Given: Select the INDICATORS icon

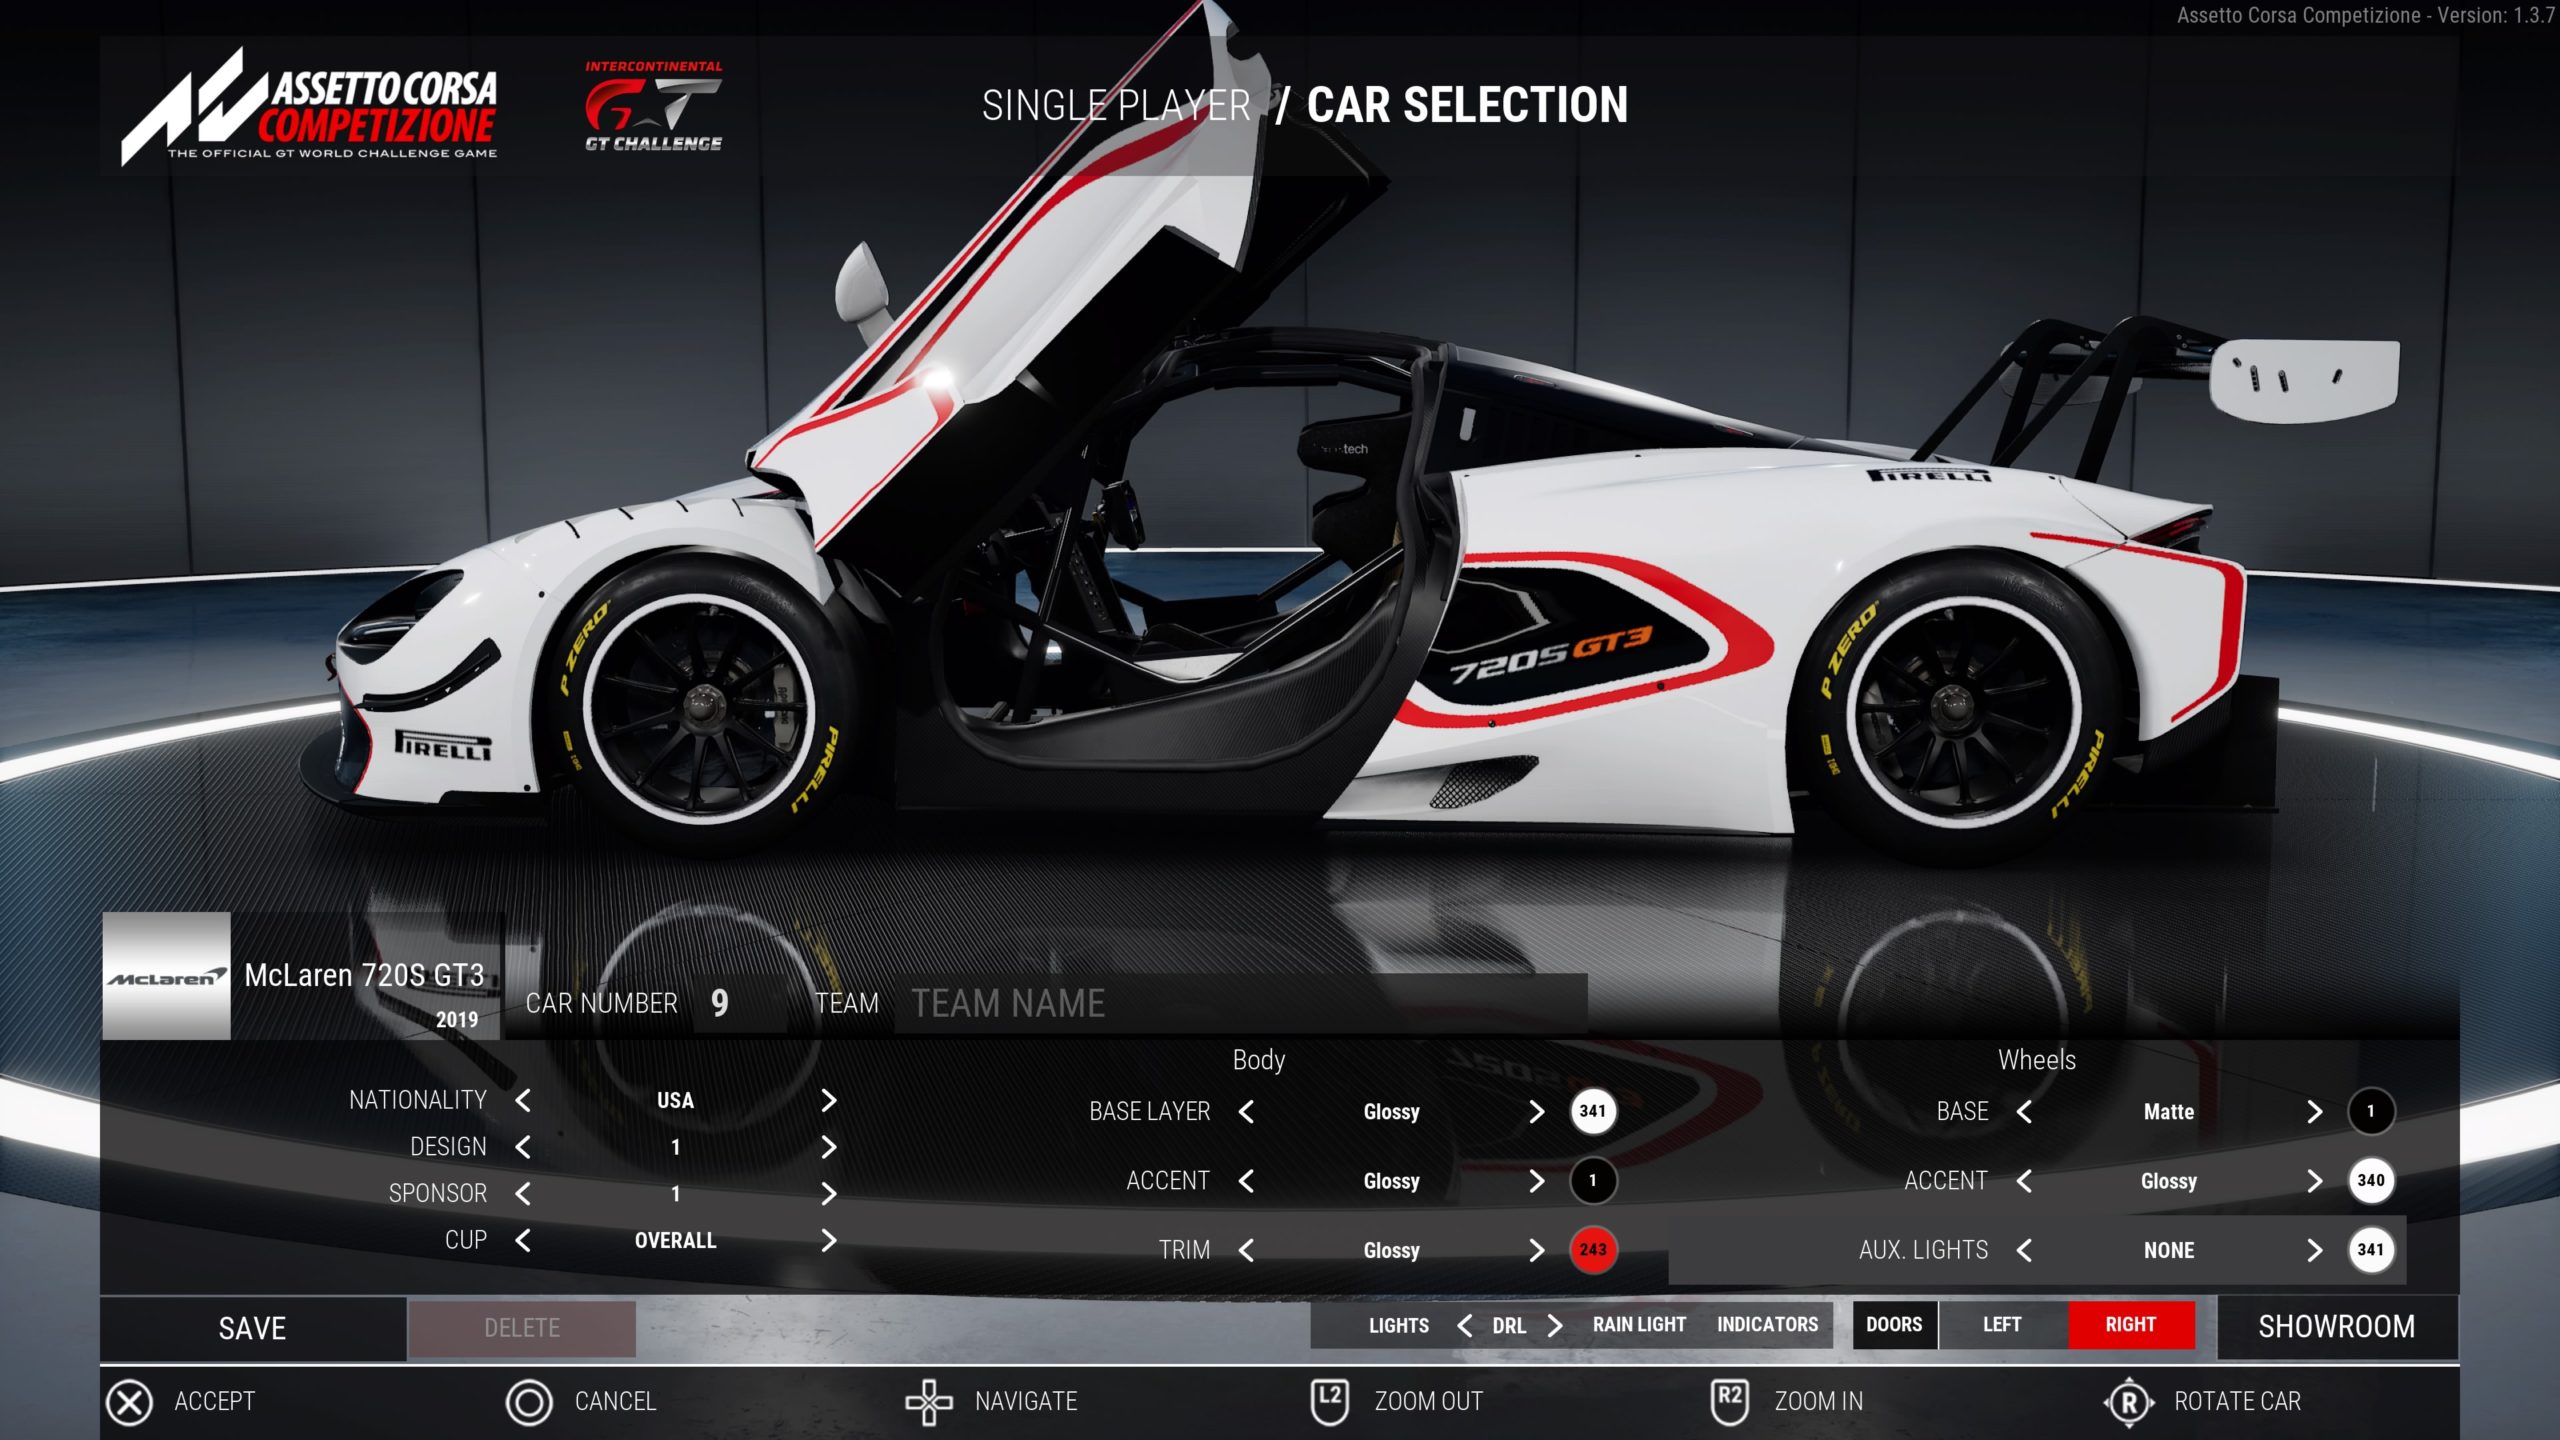Looking at the screenshot, I should pyautogui.click(x=1767, y=1326).
